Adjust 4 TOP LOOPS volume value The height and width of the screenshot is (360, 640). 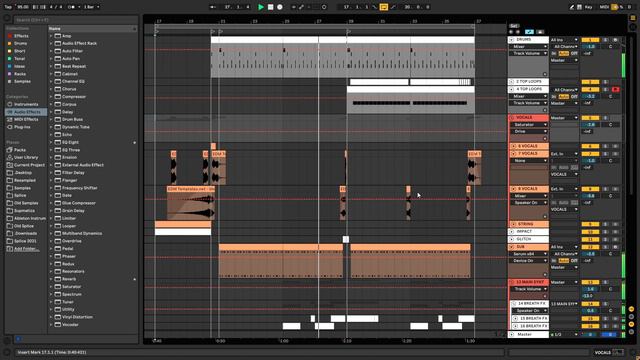[590, 96]
